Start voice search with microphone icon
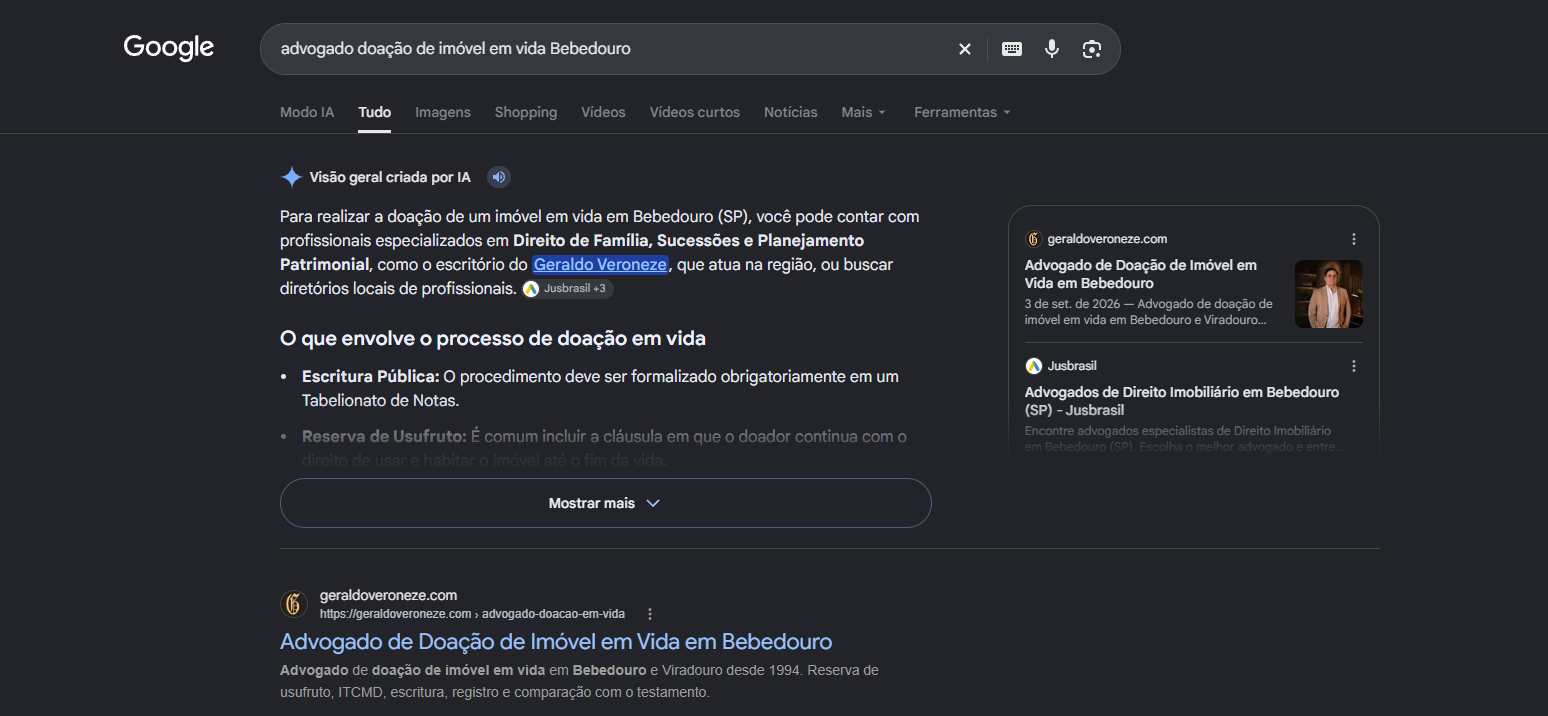 click(x=1052, y=49)
